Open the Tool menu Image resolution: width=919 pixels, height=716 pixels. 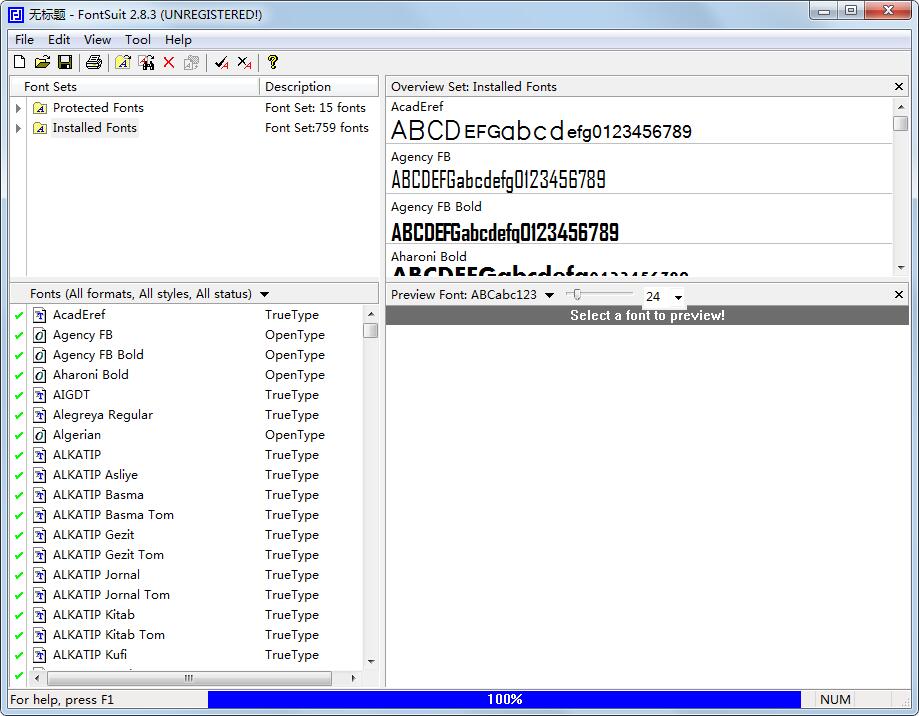tap(138, 40)
